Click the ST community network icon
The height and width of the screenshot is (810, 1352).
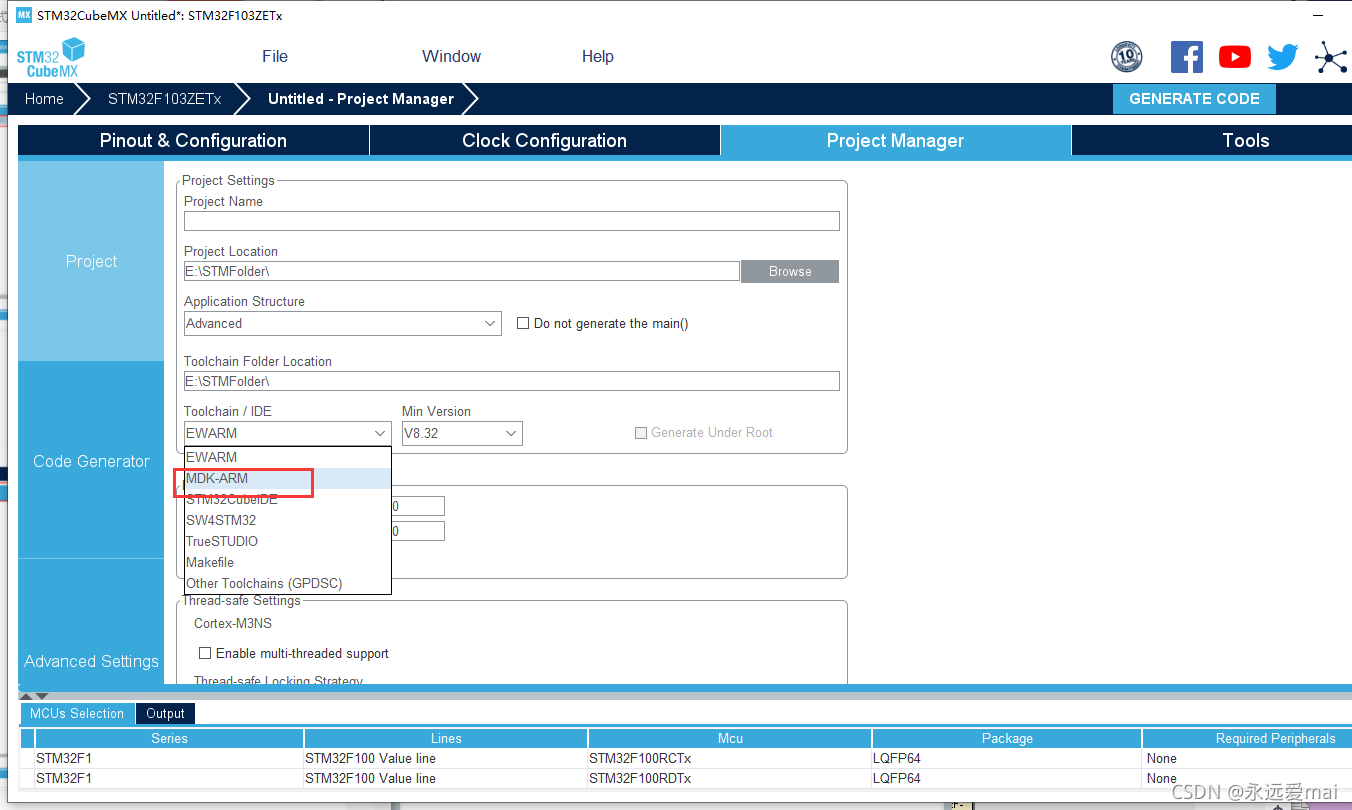click(x=1331, y=57)
